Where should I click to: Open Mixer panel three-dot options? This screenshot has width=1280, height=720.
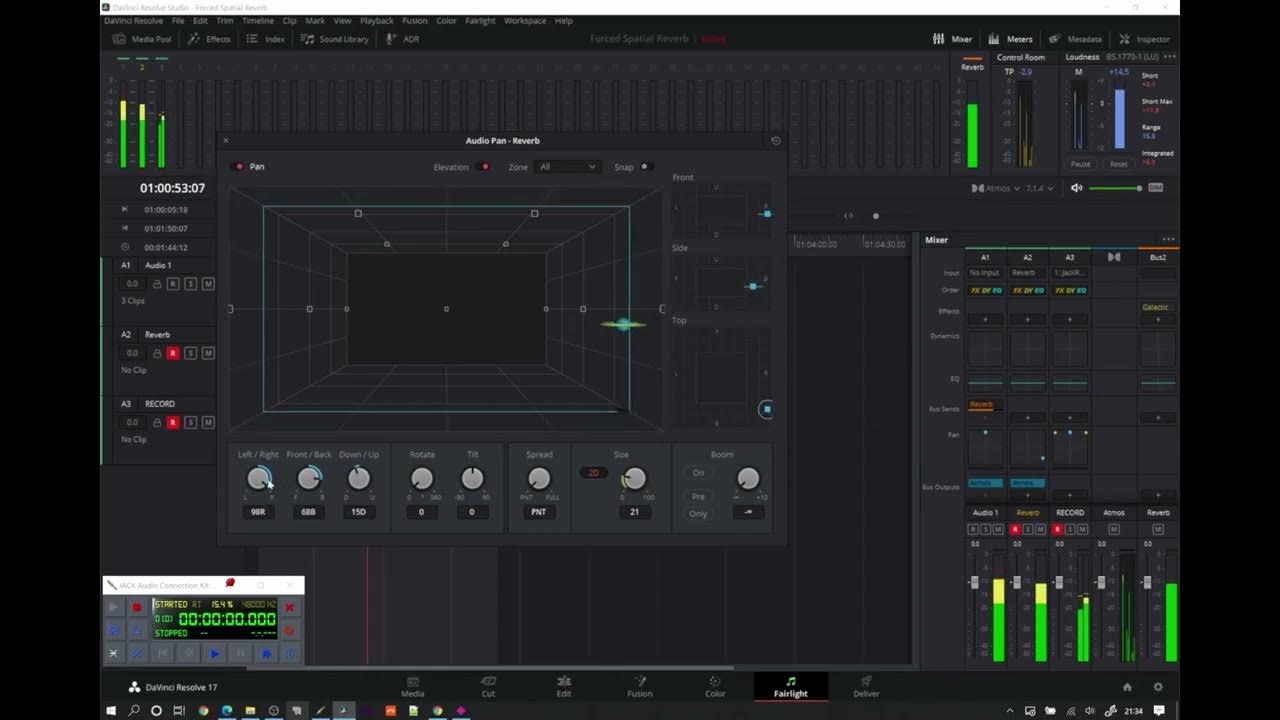click(x=1168, y=240)
